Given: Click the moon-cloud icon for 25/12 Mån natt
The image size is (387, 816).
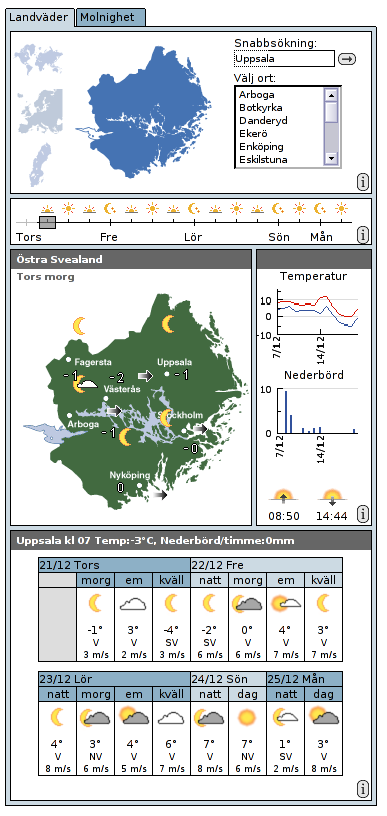Looking at the screenshot, I should tap(286, 717).
